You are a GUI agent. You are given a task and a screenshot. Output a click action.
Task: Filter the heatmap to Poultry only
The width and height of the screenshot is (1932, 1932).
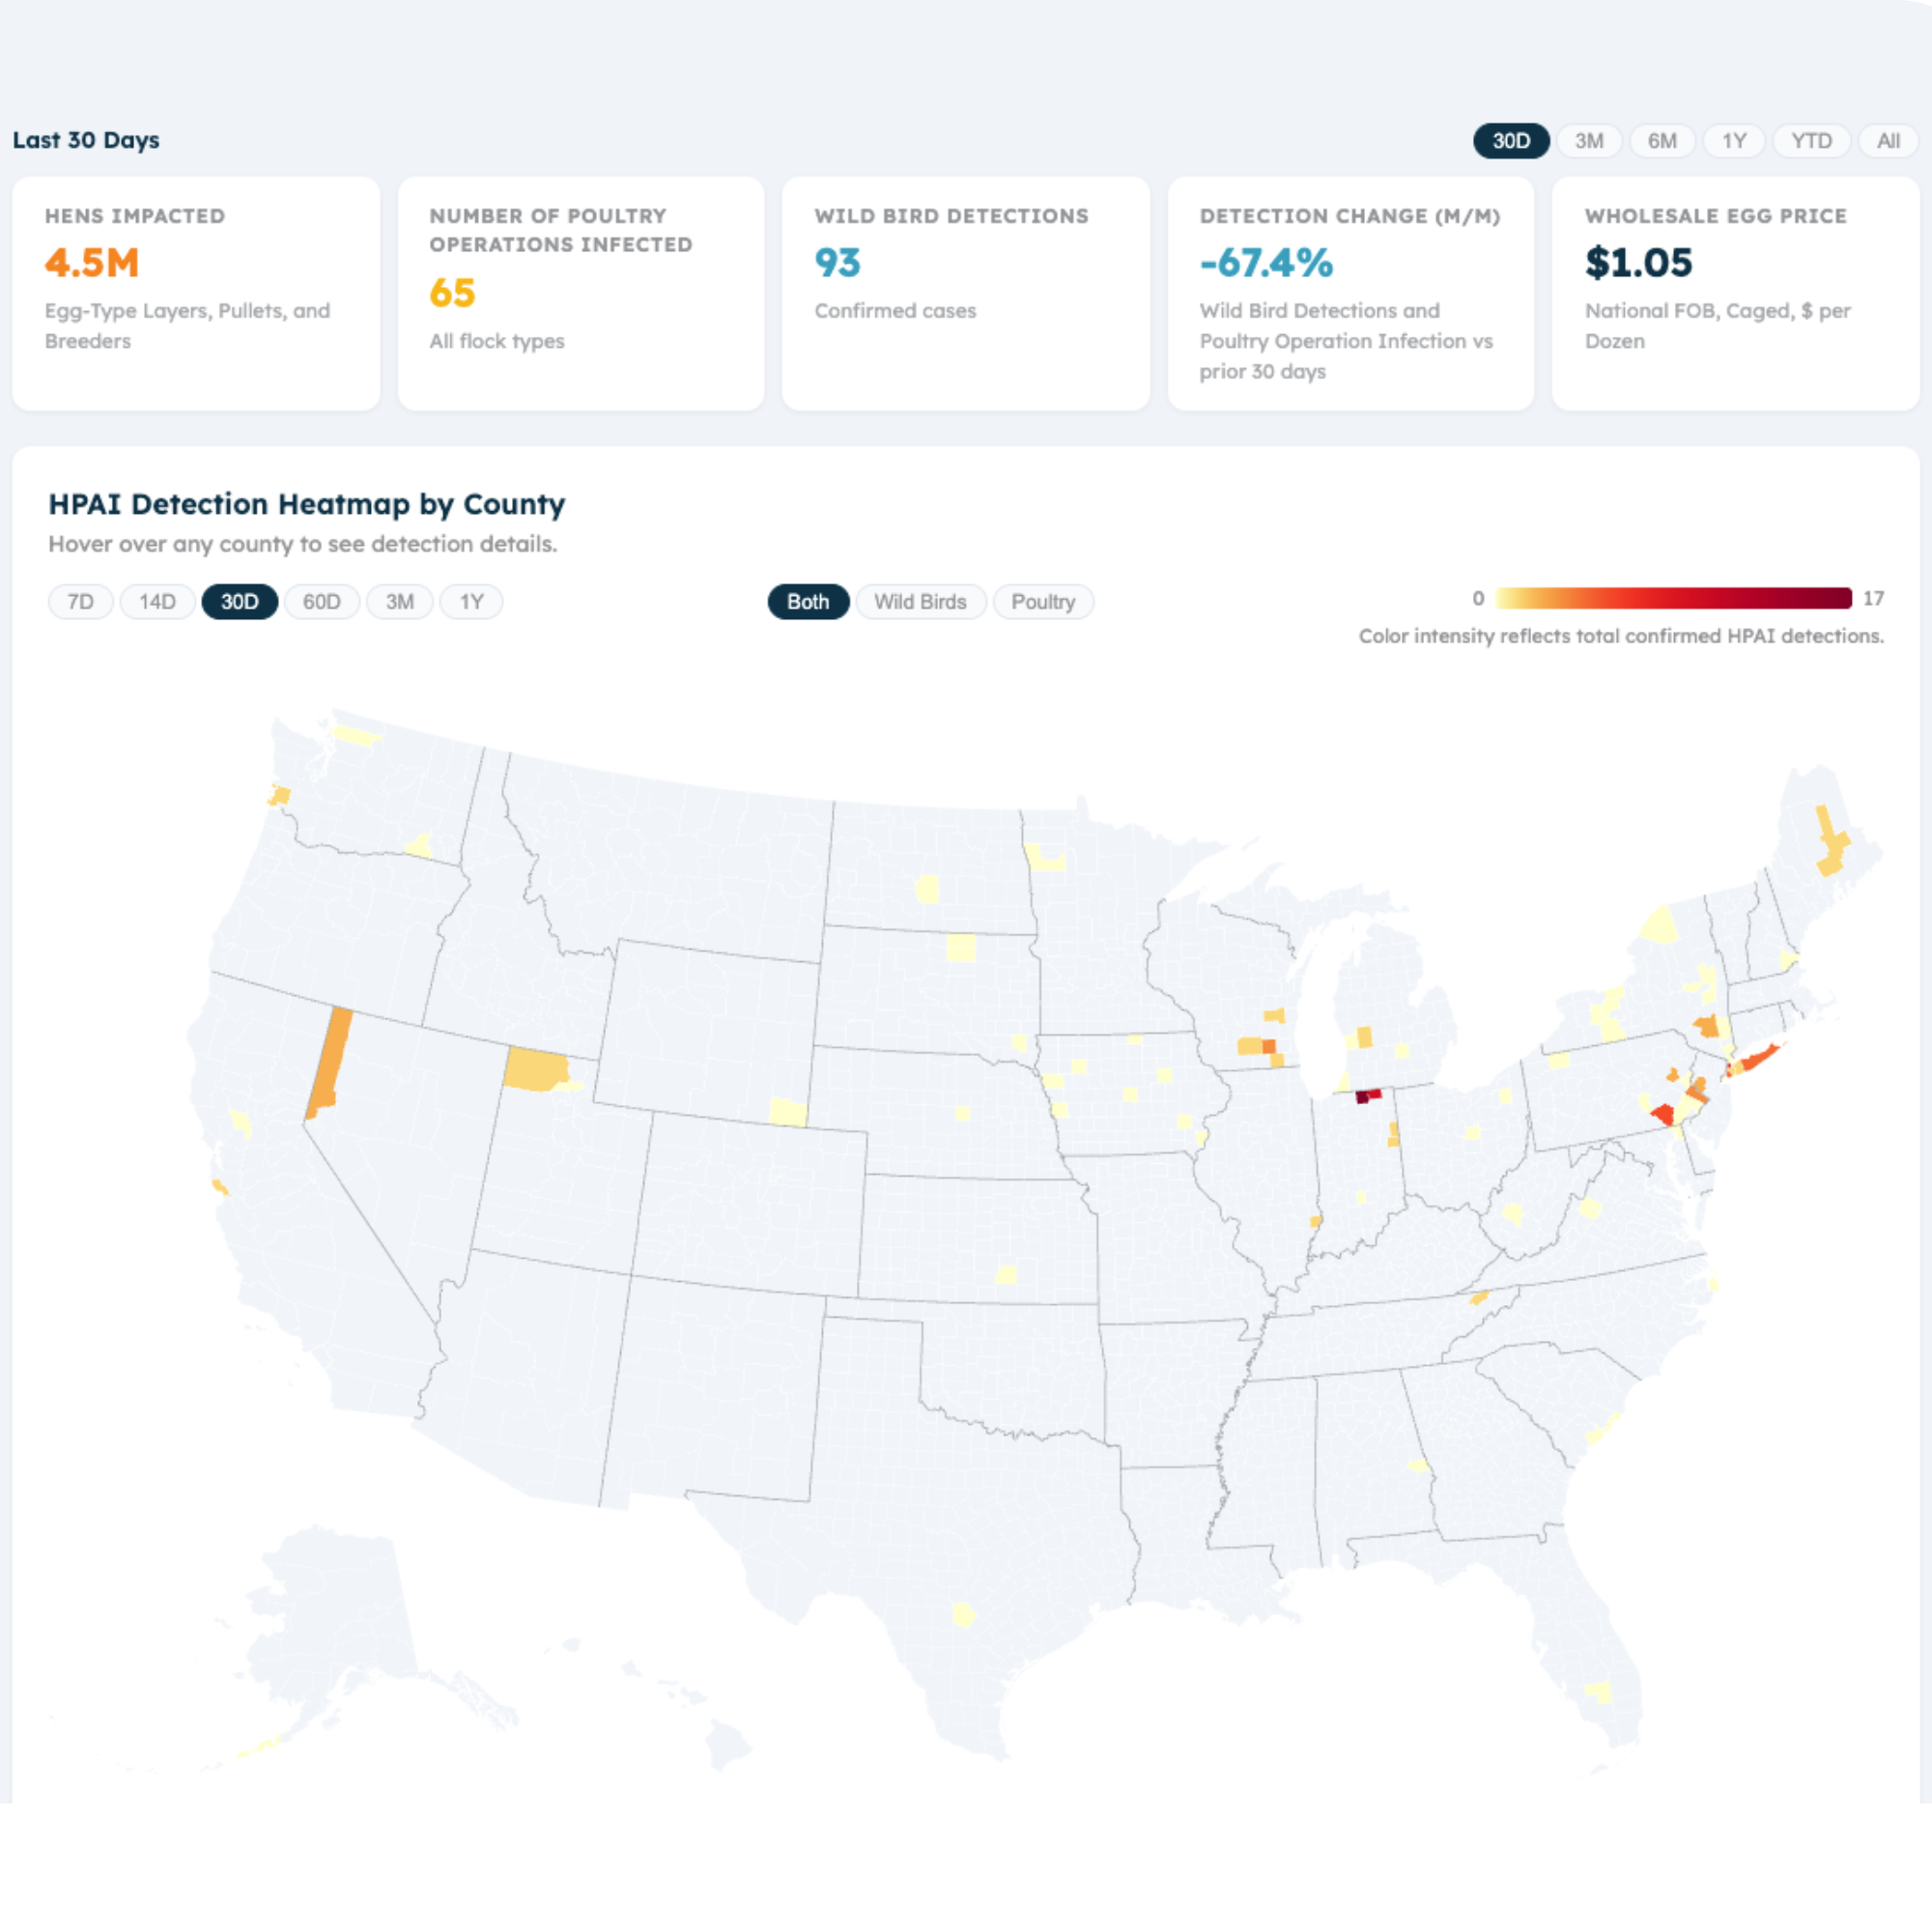(1042, 602)
